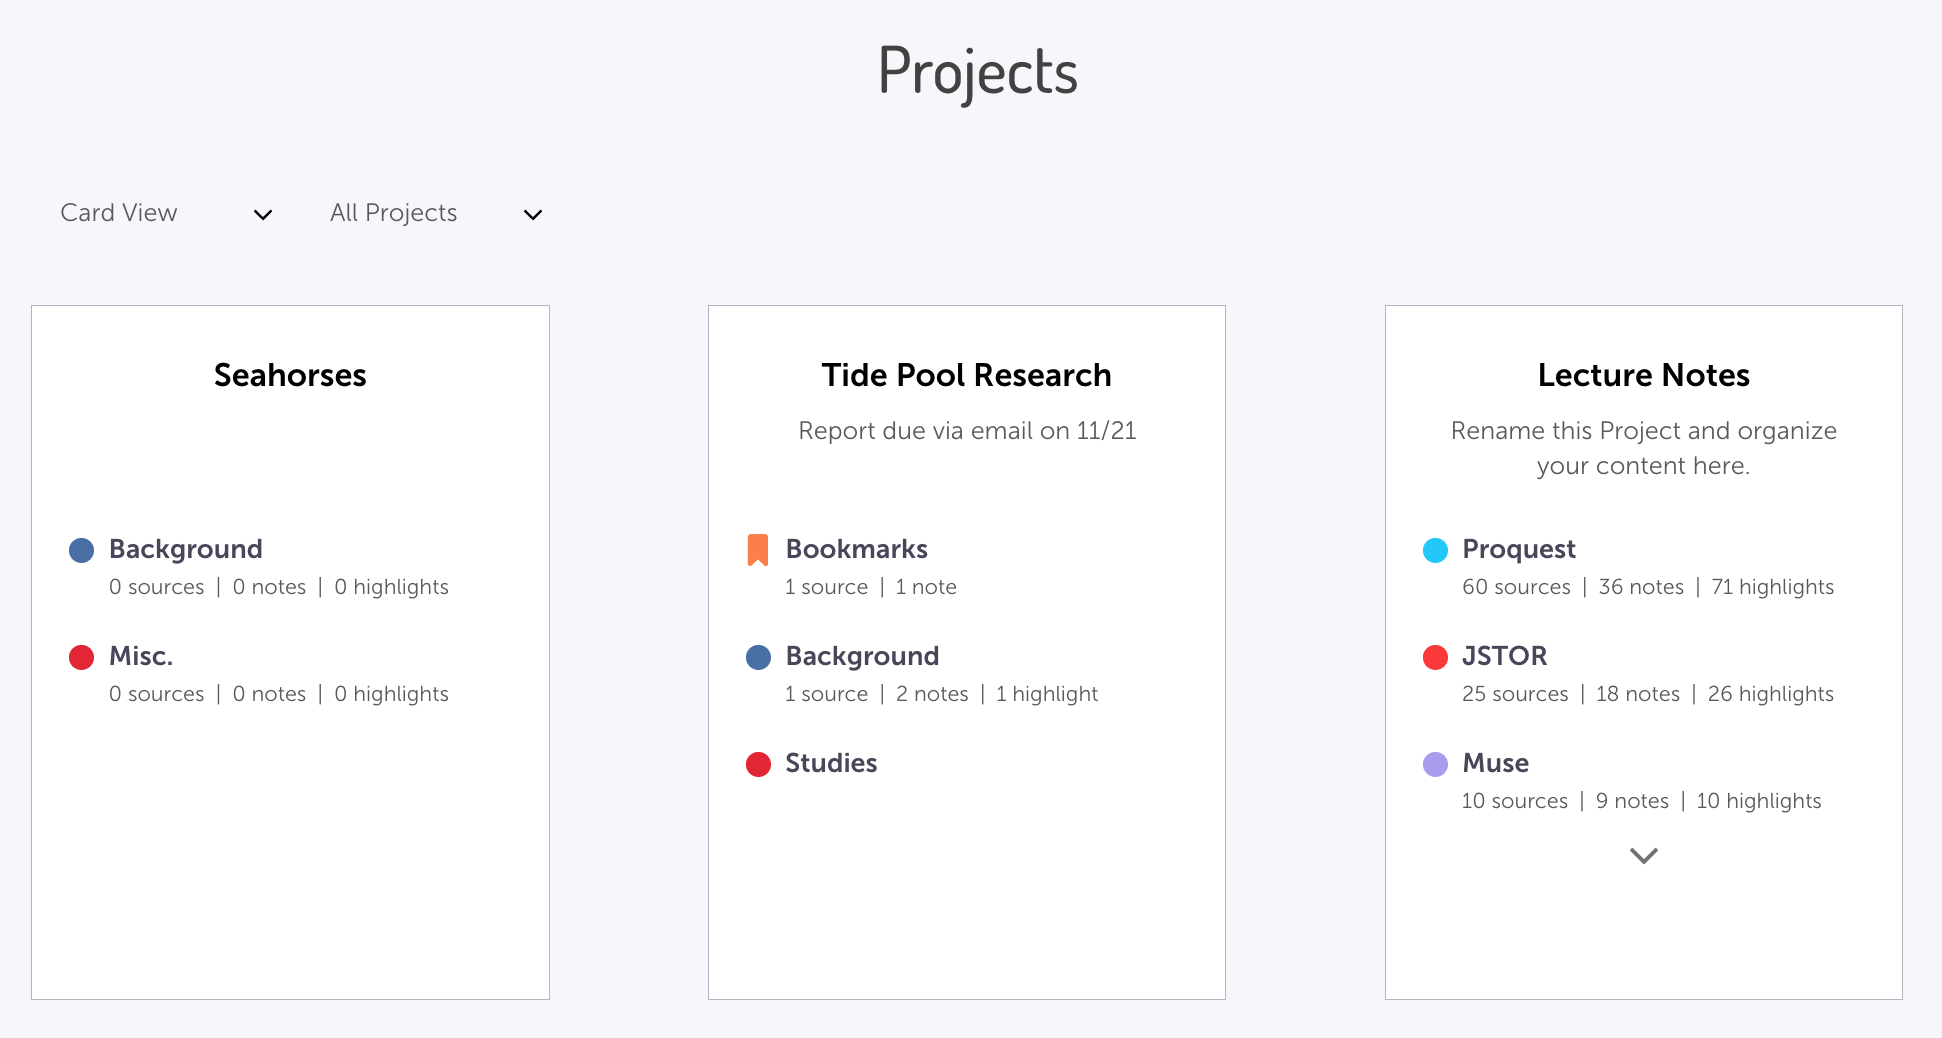The width and height of the screenshot is (1942, 1038).
Task: Open the Studies folder
Action: 831,763
